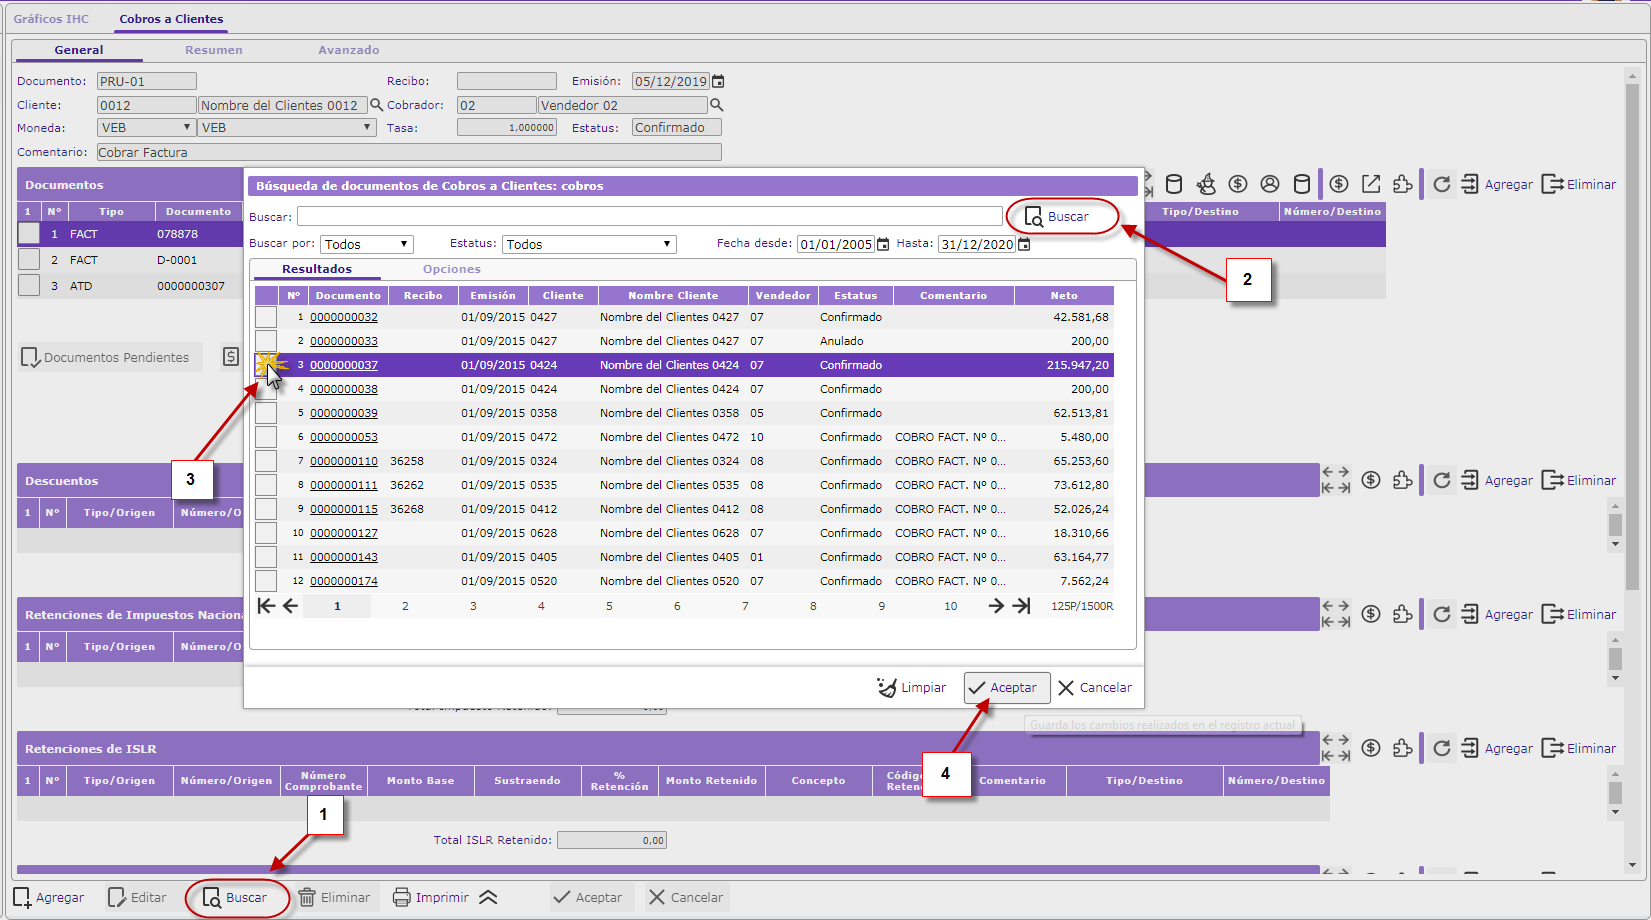Jump to the first results page
This screenshot has height=920, width=1651.
[x=266, y=606]
